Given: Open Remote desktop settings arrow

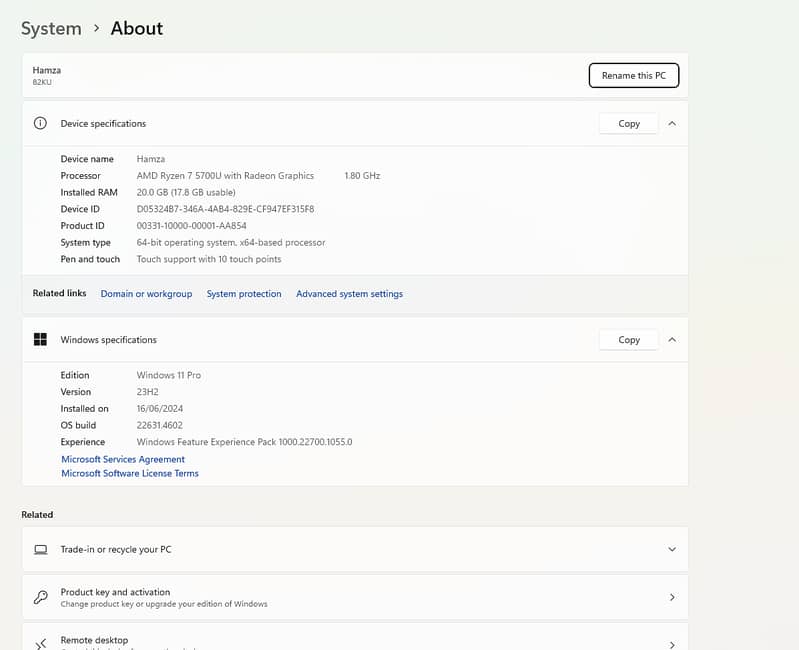Looking at the screenshot, I should point(672,644).
